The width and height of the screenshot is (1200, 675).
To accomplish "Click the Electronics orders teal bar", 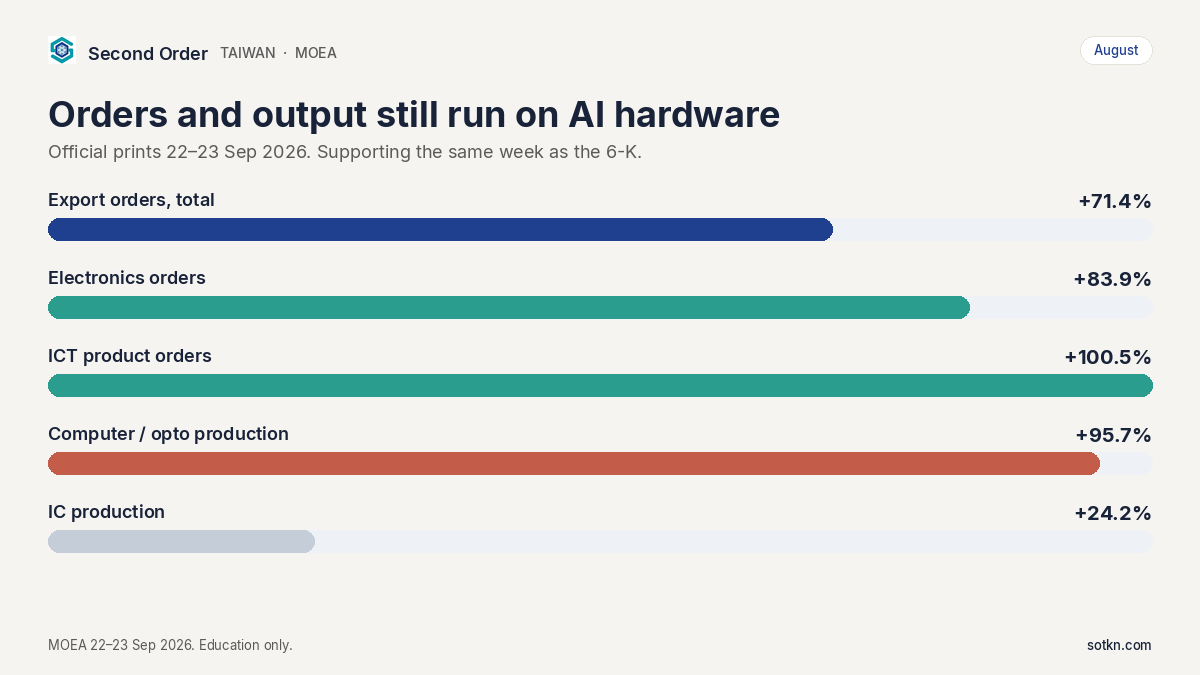I will click(x=509, y=308).
